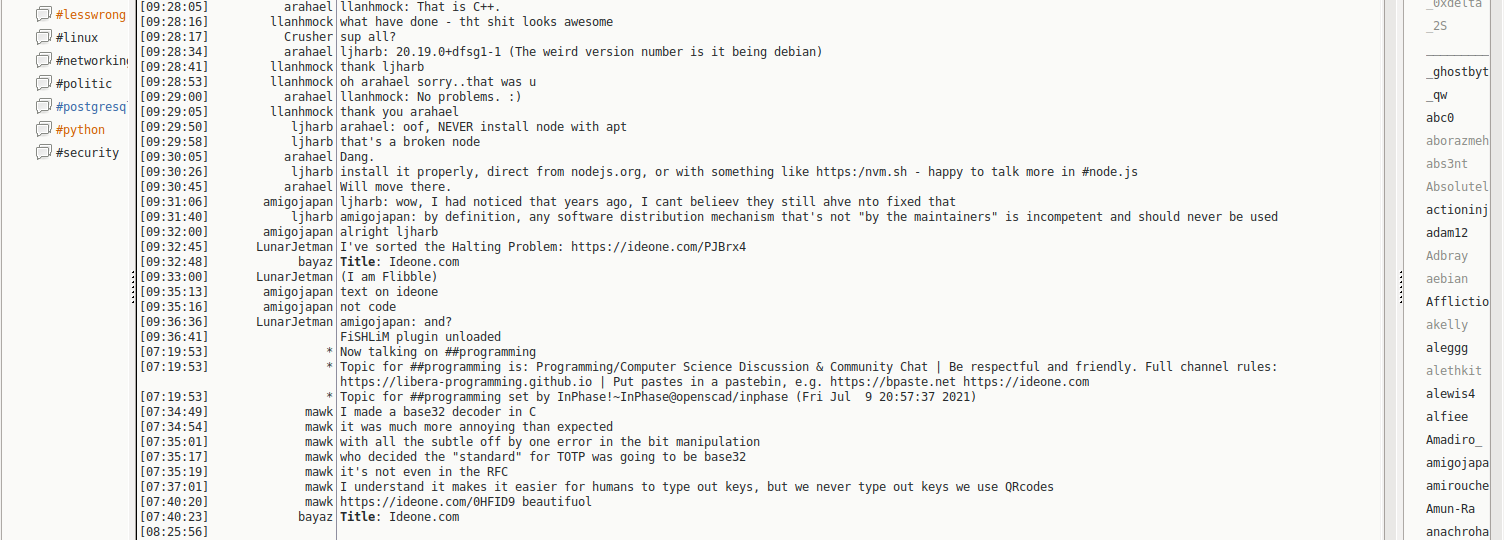Click the chat area vertical scrollbar
Screen dimensions: 1504x540
click(x=1391, y=270)
